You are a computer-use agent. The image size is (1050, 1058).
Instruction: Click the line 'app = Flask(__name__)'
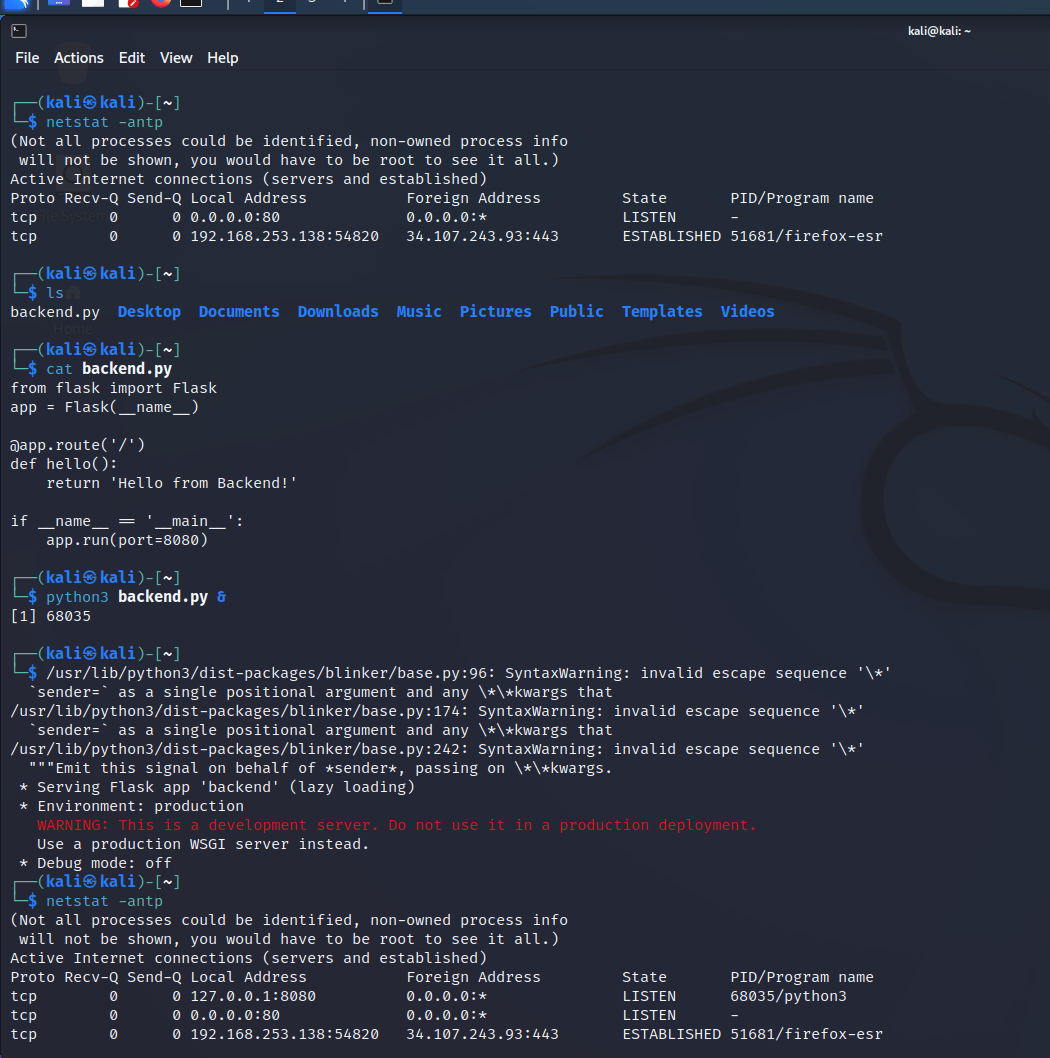(x=105, y=407)
